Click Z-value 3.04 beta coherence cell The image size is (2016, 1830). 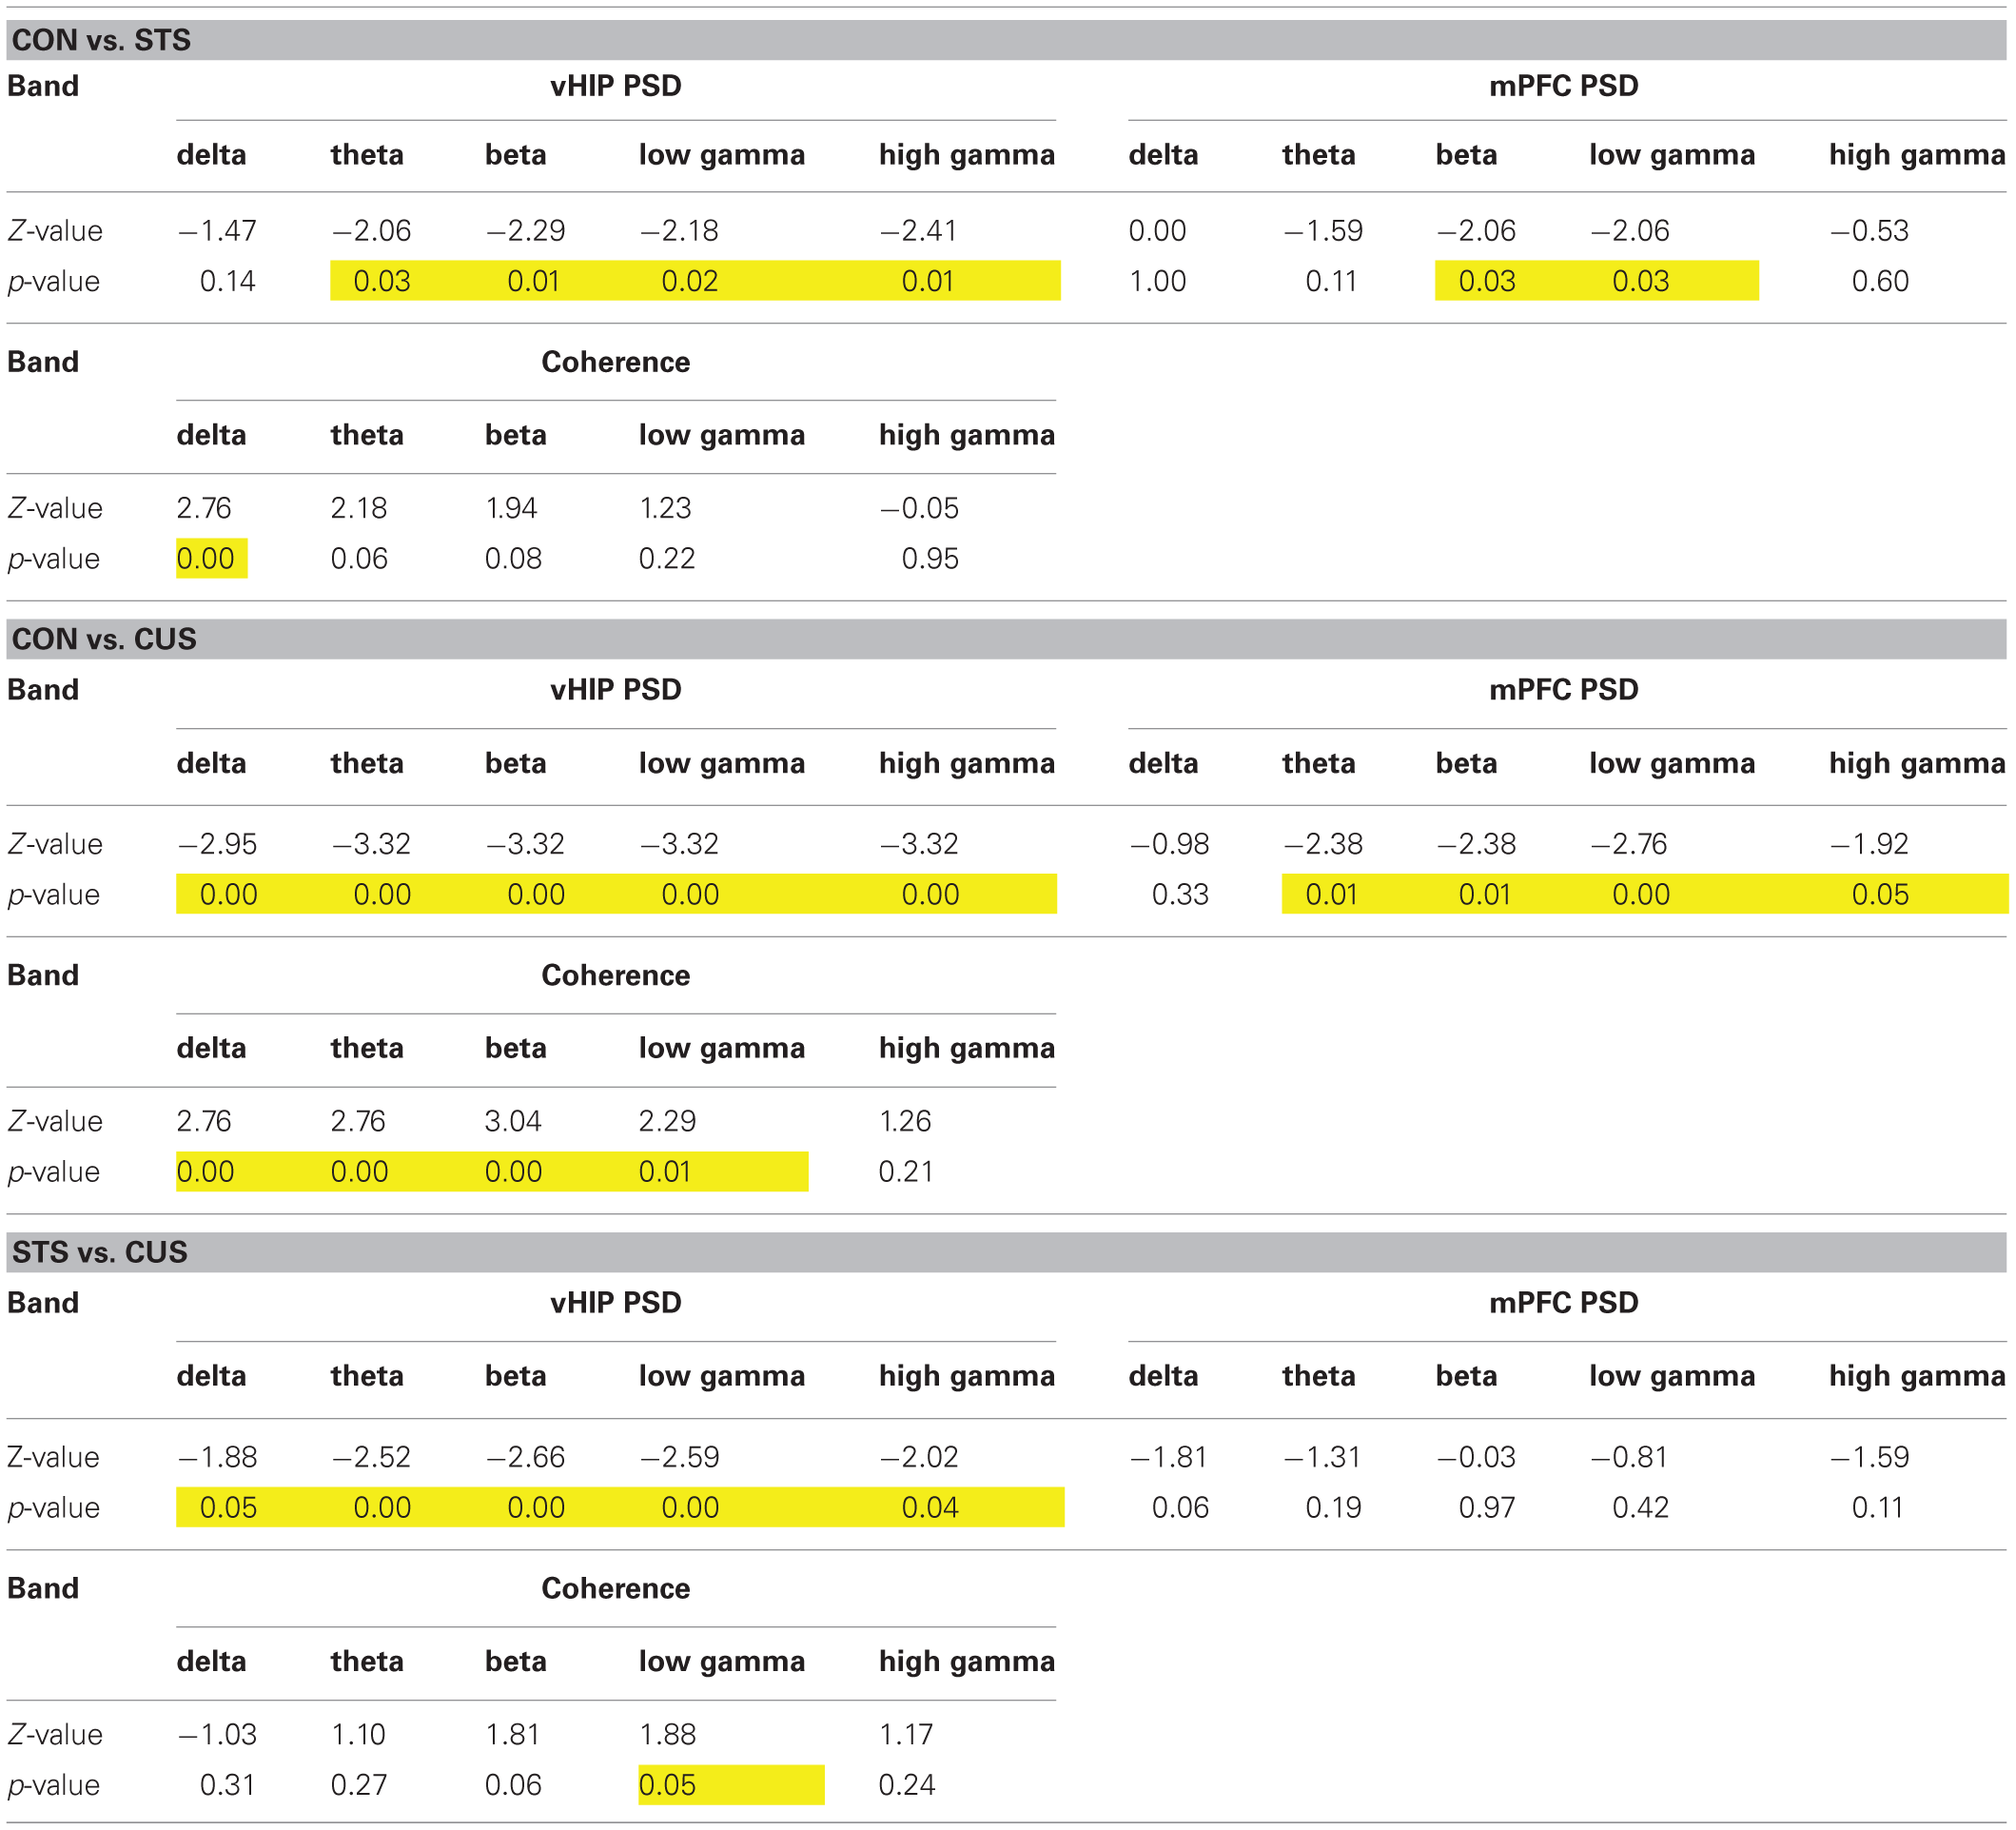tap(513, 1121)
